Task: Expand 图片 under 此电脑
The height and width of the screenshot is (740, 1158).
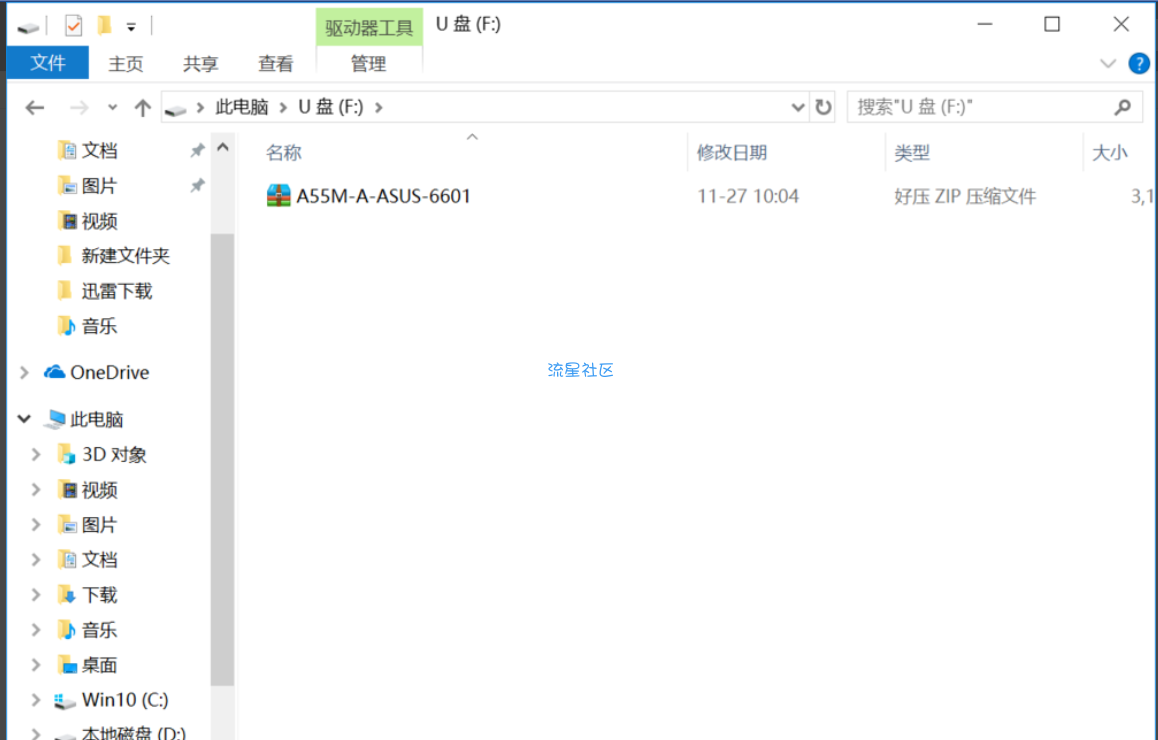Action: tap(35, 524)
